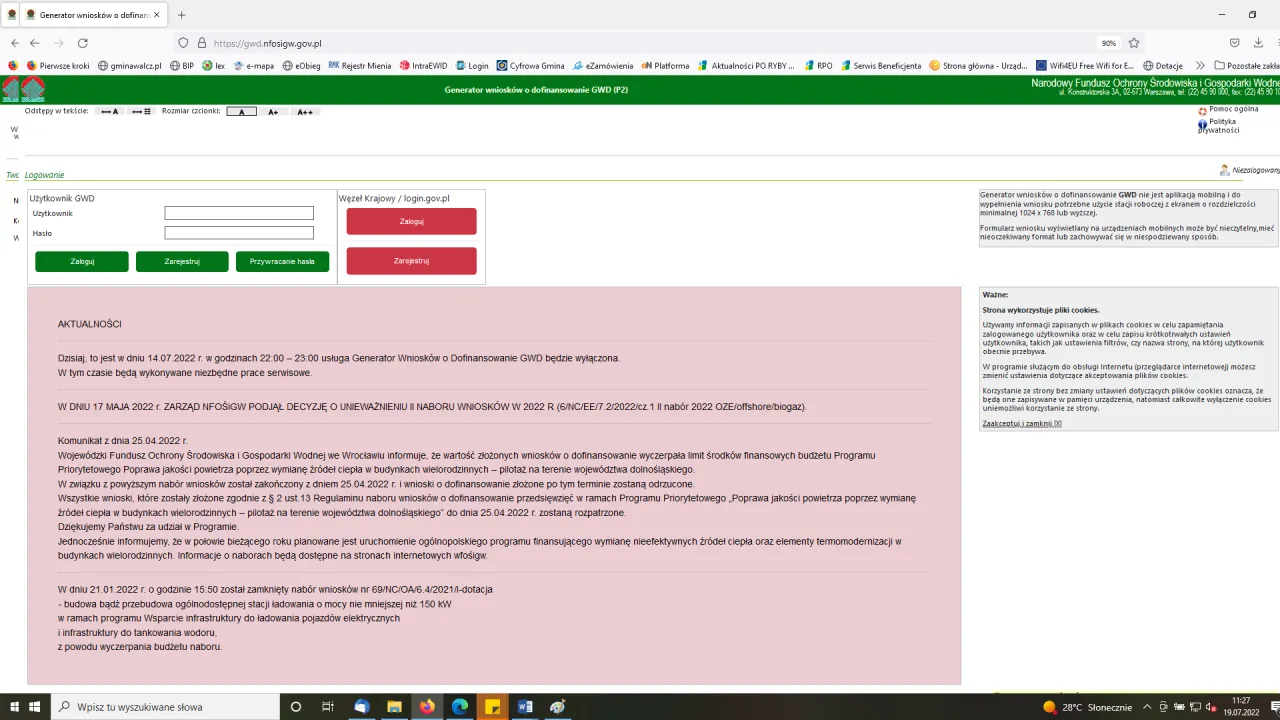Click the letter spacing icon next to Odstępy w tekście
1280x720 pixels.
coord(109,111)
